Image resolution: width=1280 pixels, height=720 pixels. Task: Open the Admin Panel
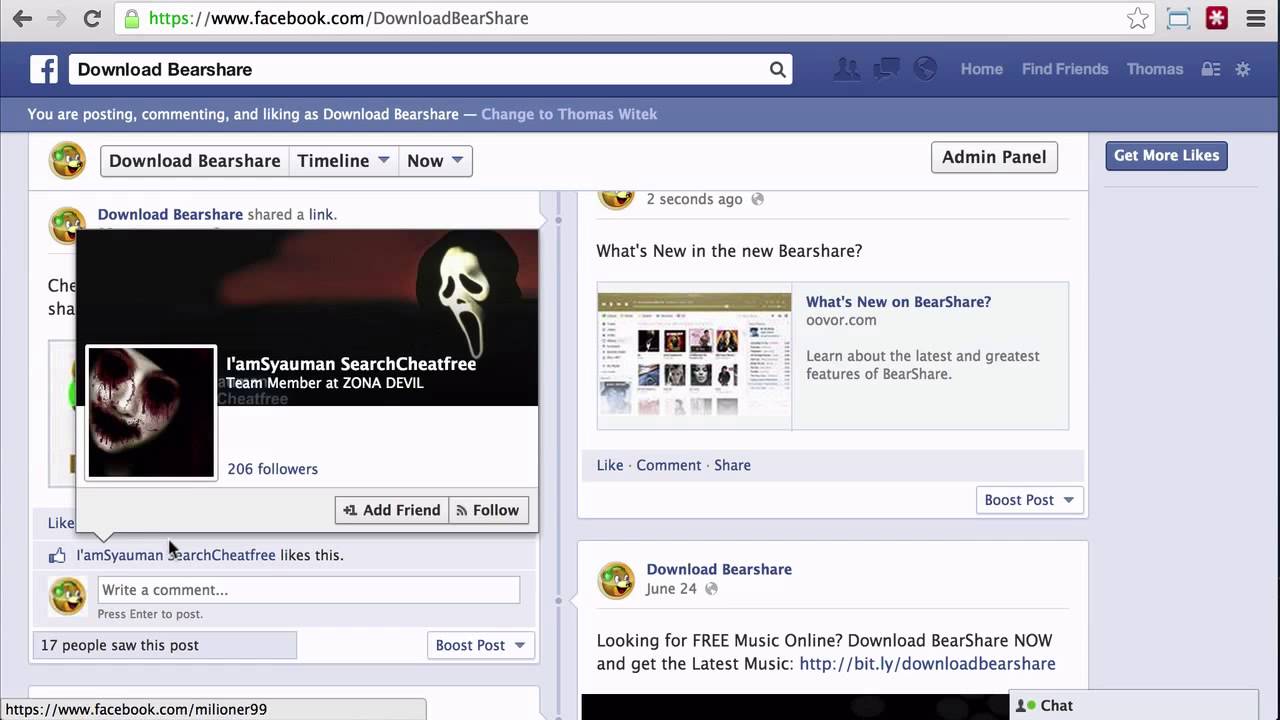(x=994, y=157)
